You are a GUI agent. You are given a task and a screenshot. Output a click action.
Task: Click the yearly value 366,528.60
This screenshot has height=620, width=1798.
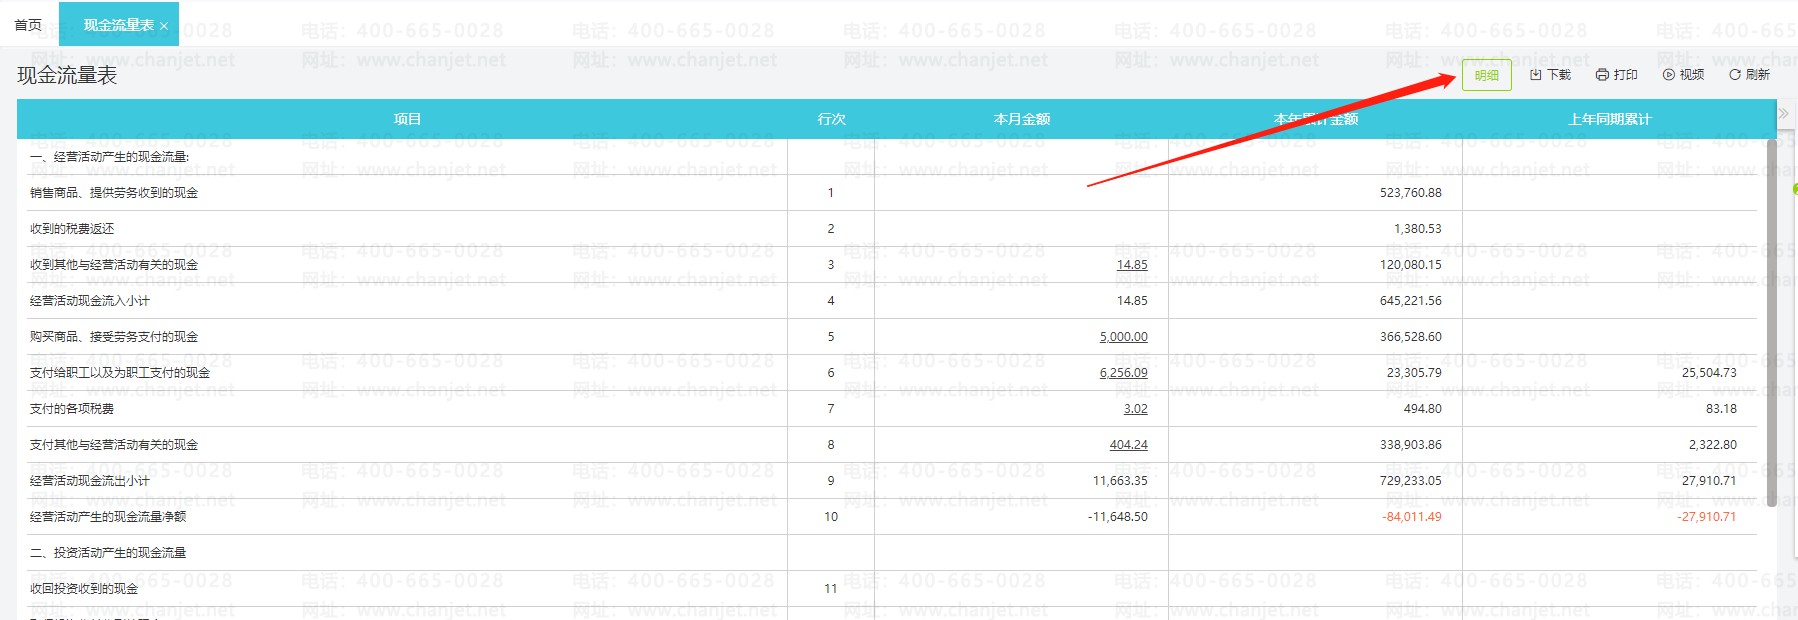point(1410,337)
